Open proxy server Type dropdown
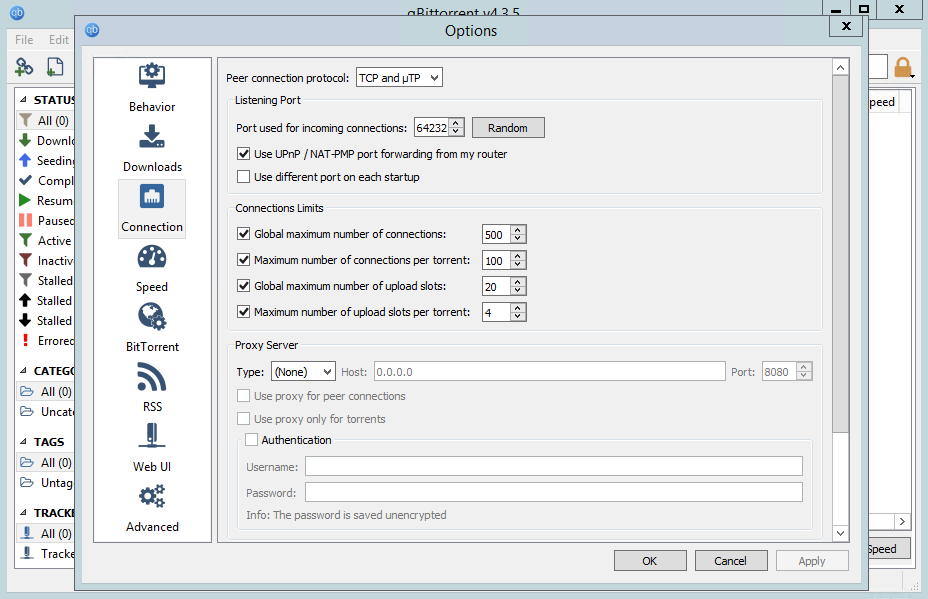The height and width of the screenshot is (599, 928). [x=303, y=372]
